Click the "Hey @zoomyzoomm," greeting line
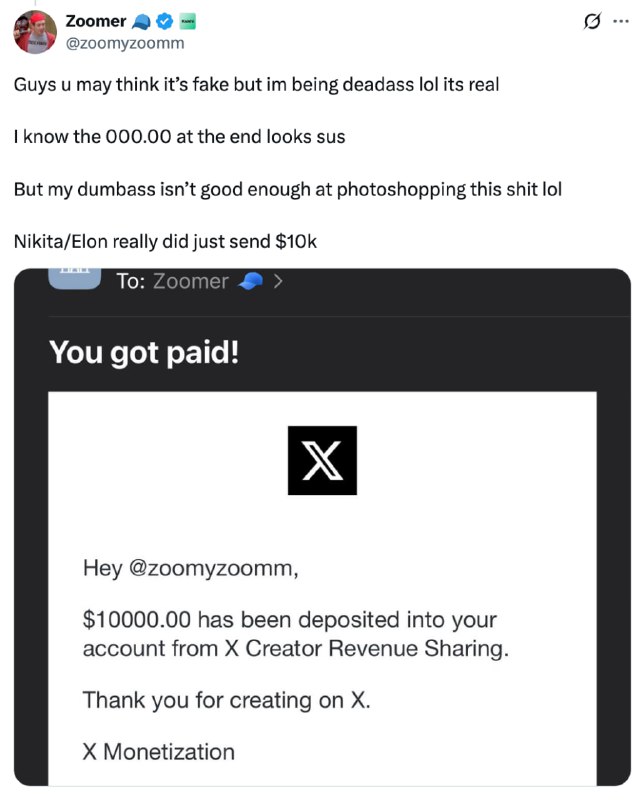The width and height of the screenshot is (643, 800). pos(190,569)
